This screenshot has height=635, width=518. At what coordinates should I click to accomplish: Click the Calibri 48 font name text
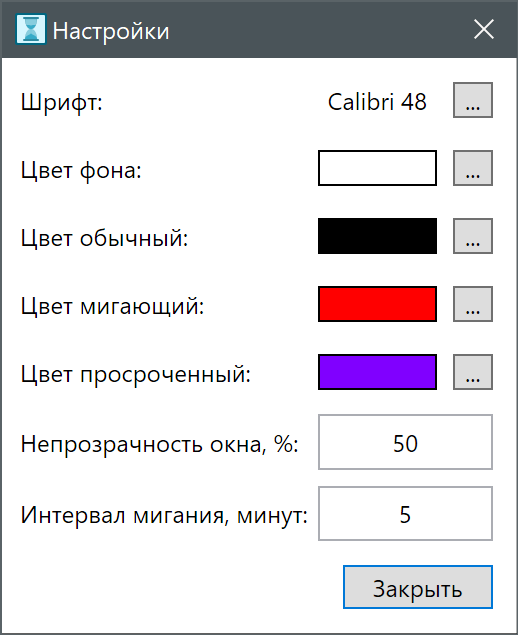(x=377, y=102)
